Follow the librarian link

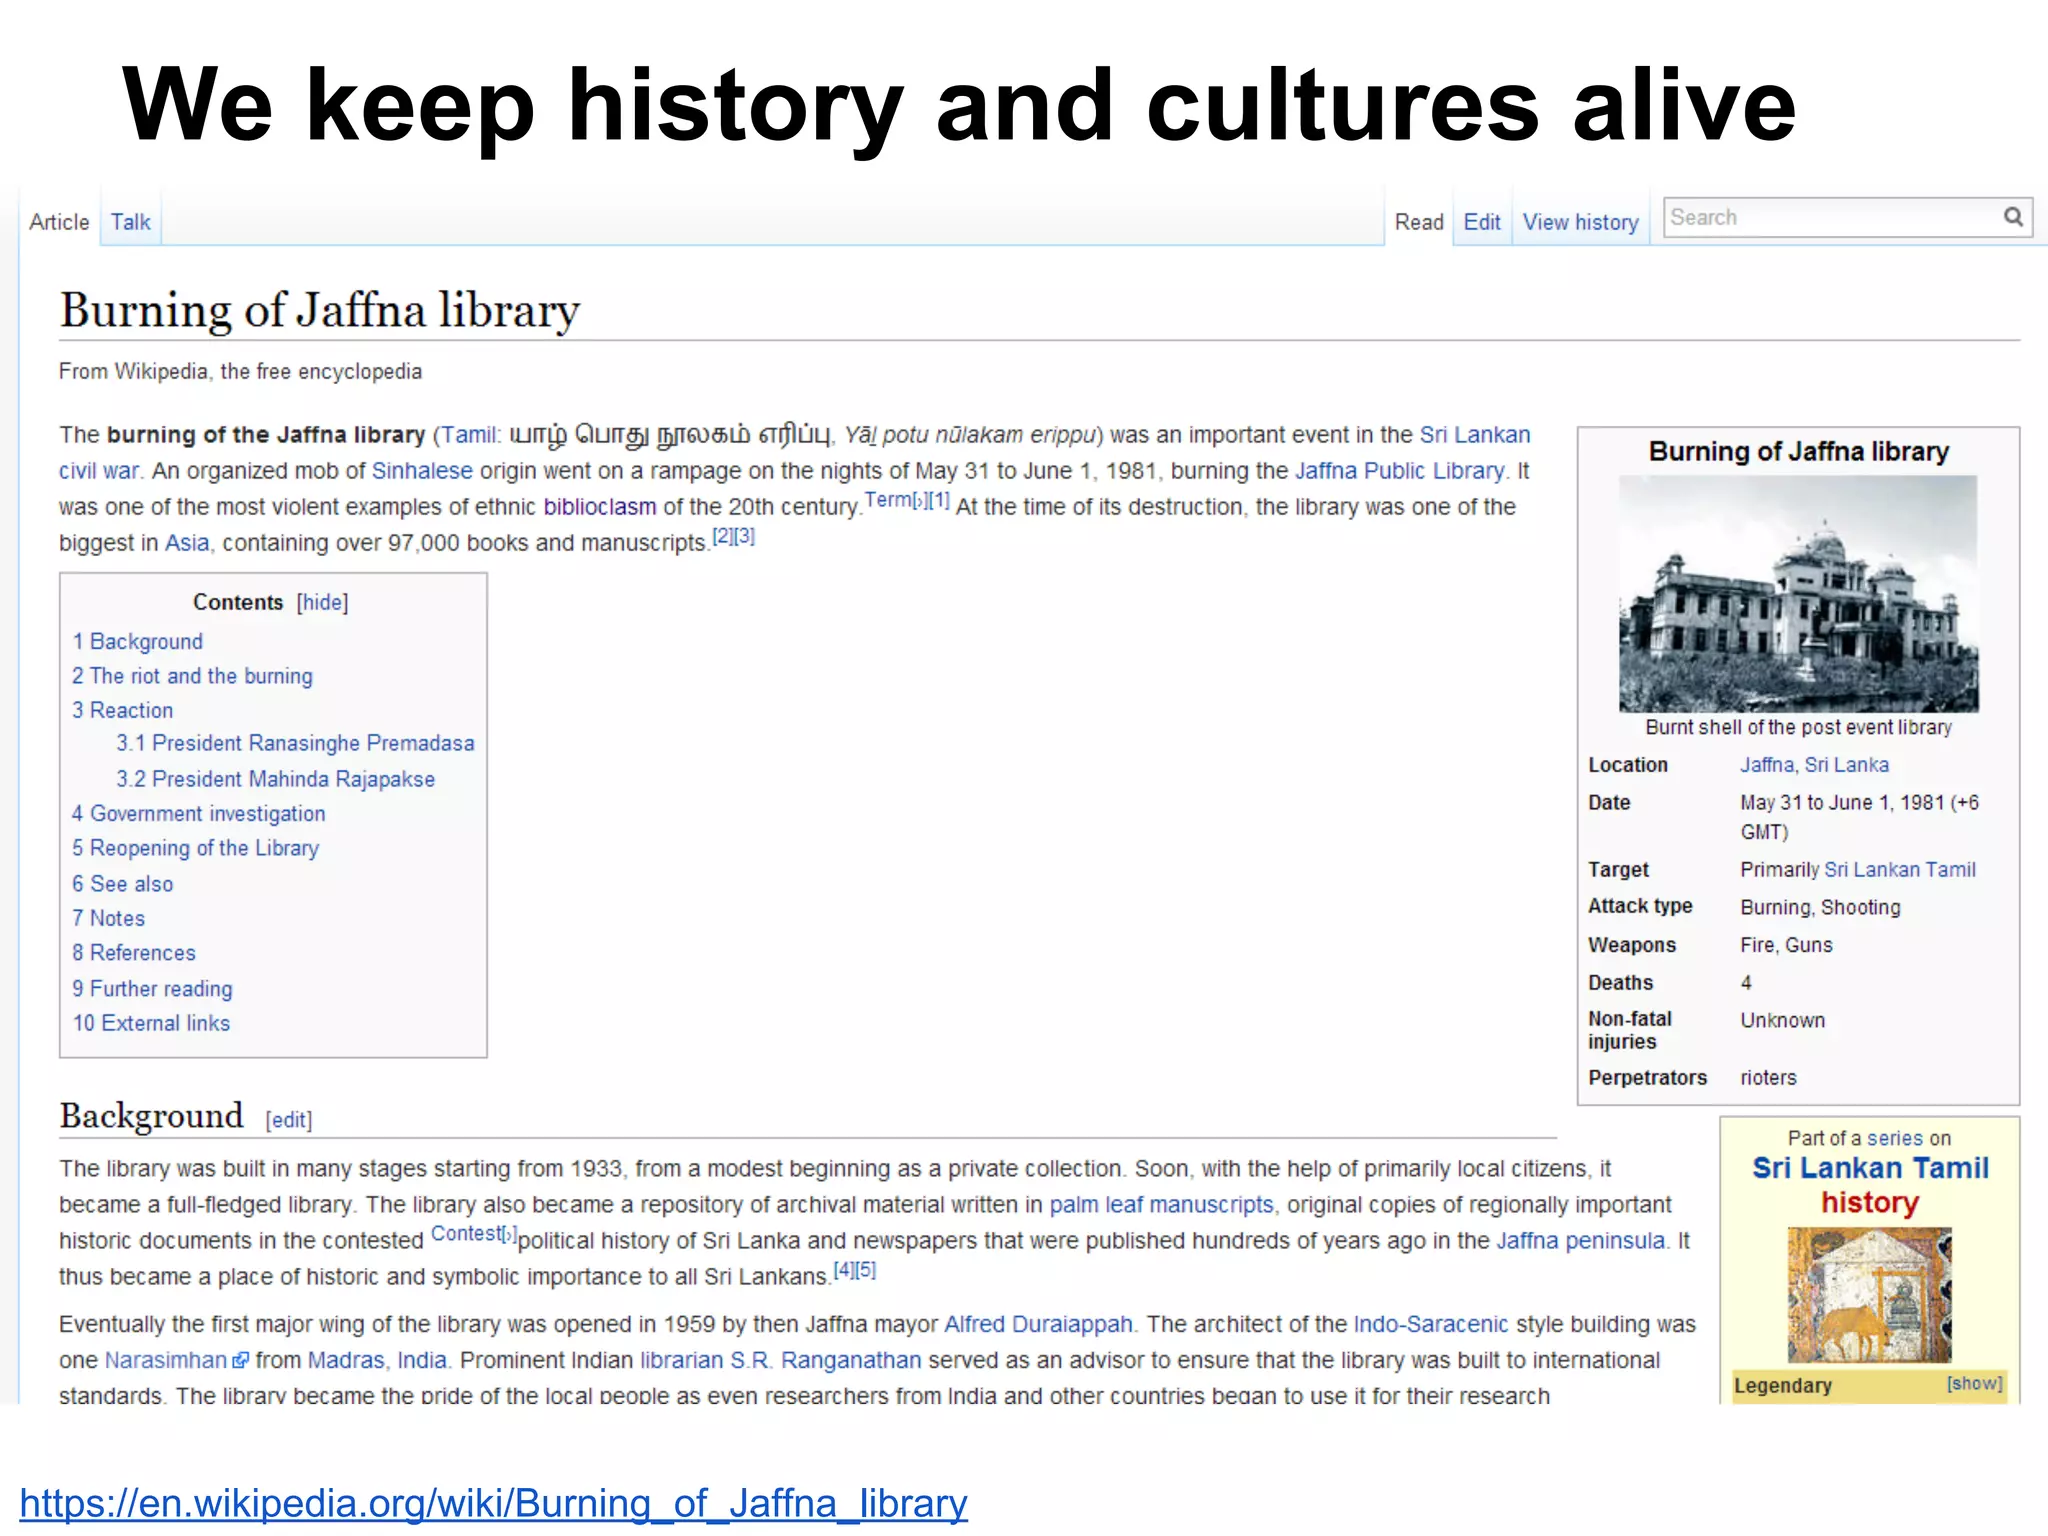pyautogui.click(x=681, y=1360)
